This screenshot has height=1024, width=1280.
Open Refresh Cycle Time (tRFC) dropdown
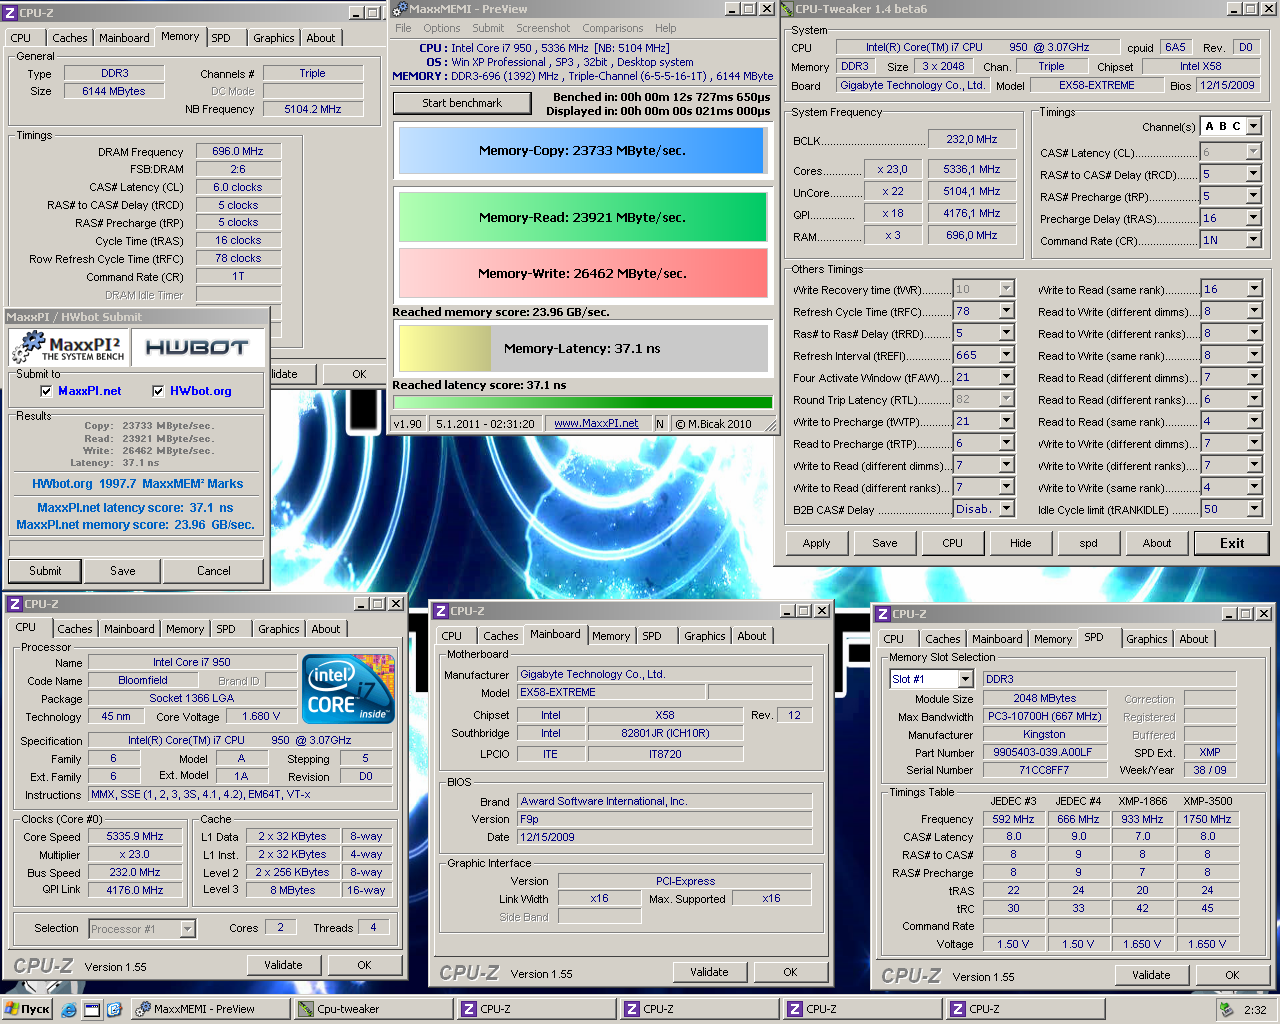click(1007, 311)
